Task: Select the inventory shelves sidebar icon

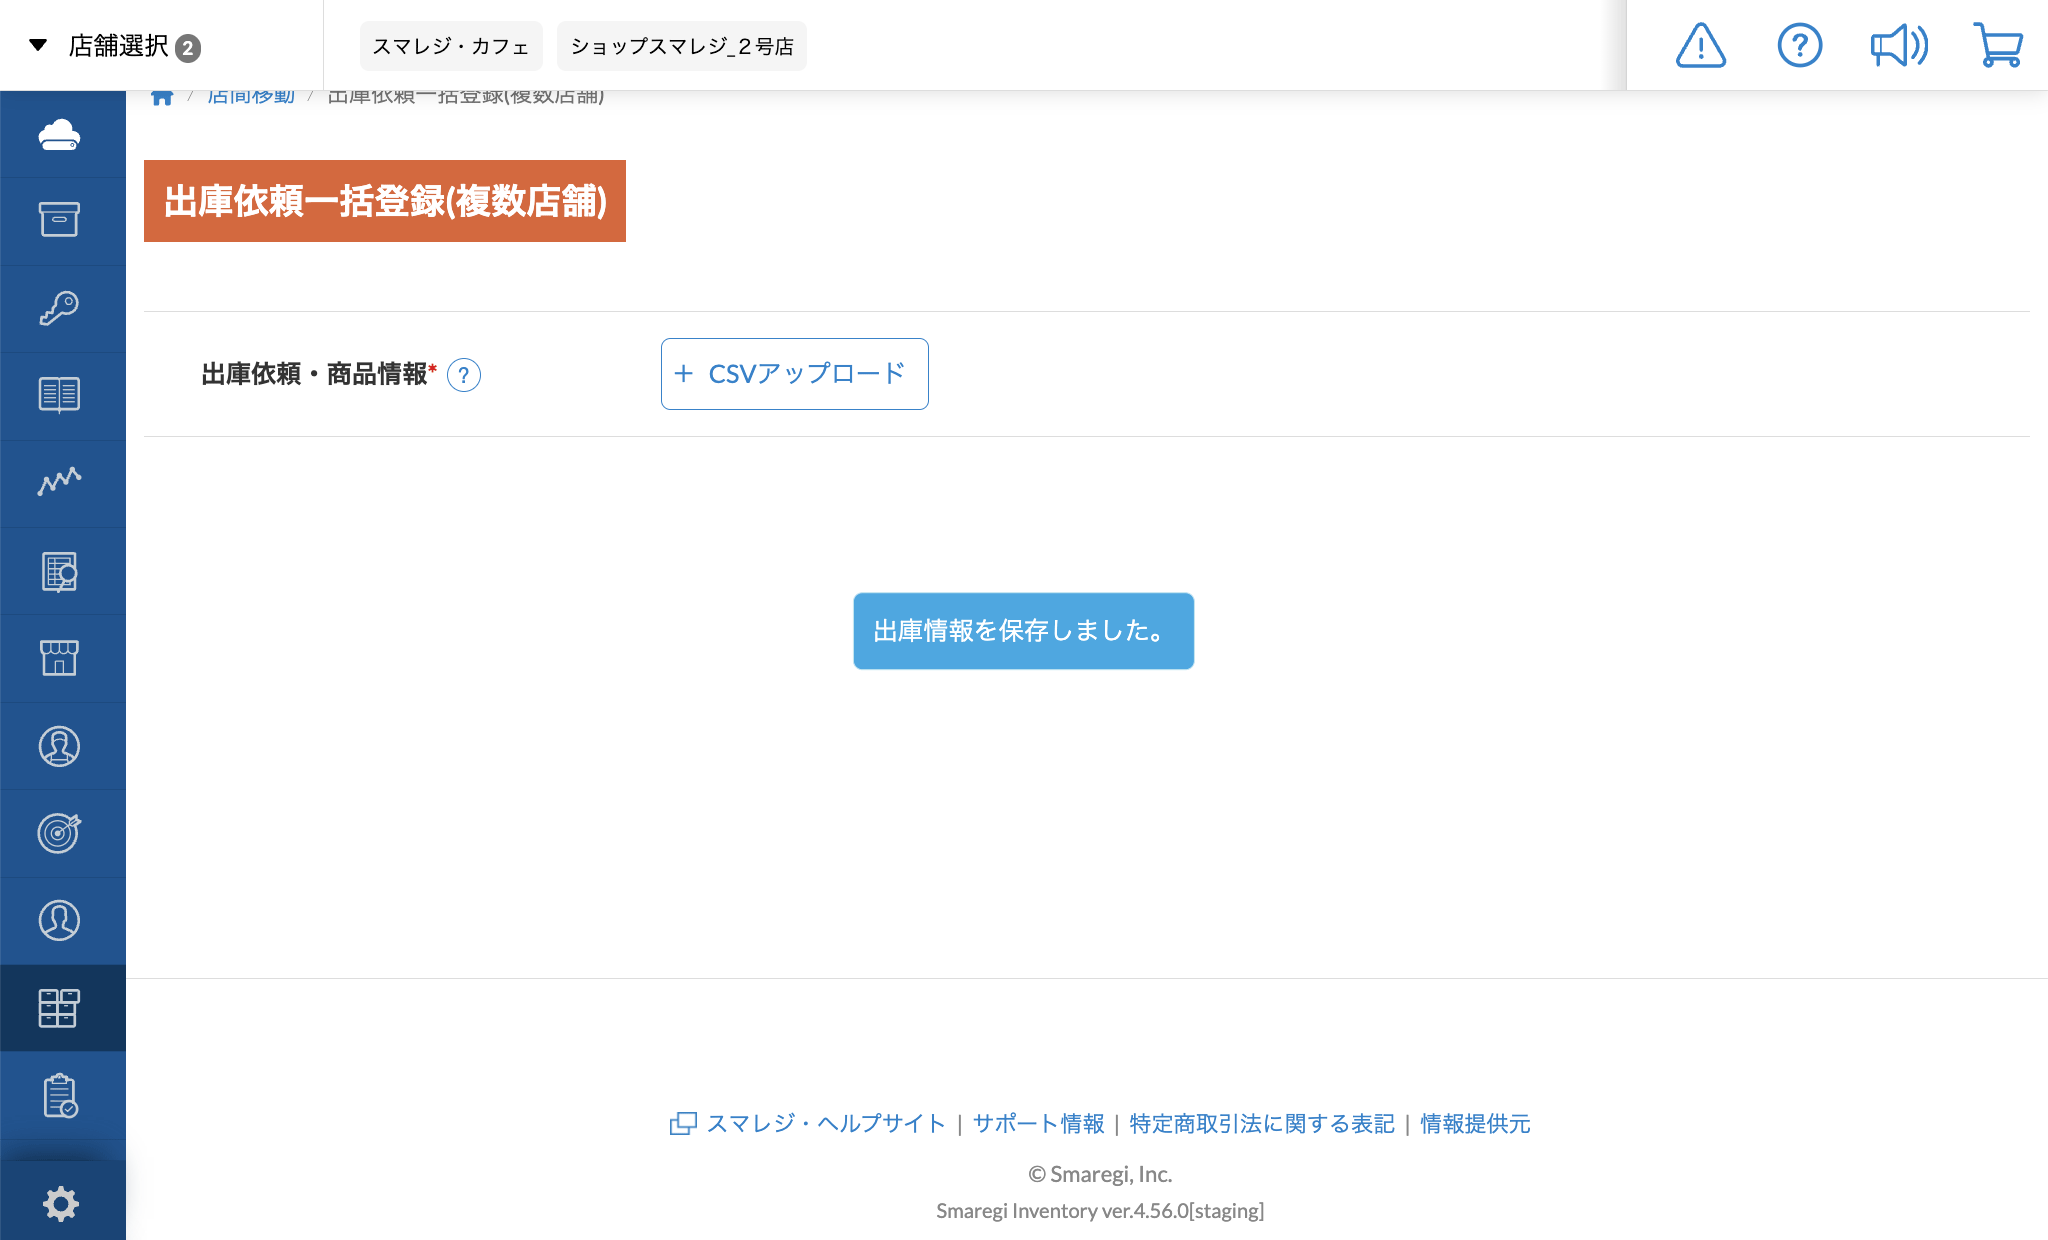Action: coord(60,1008)
